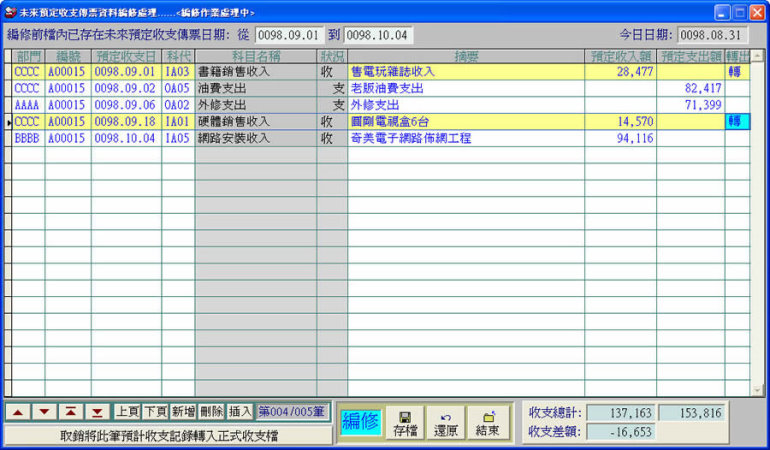
Task: Toggle the highlighted 轉 cell on row four
Action: [x=736, y=121]
